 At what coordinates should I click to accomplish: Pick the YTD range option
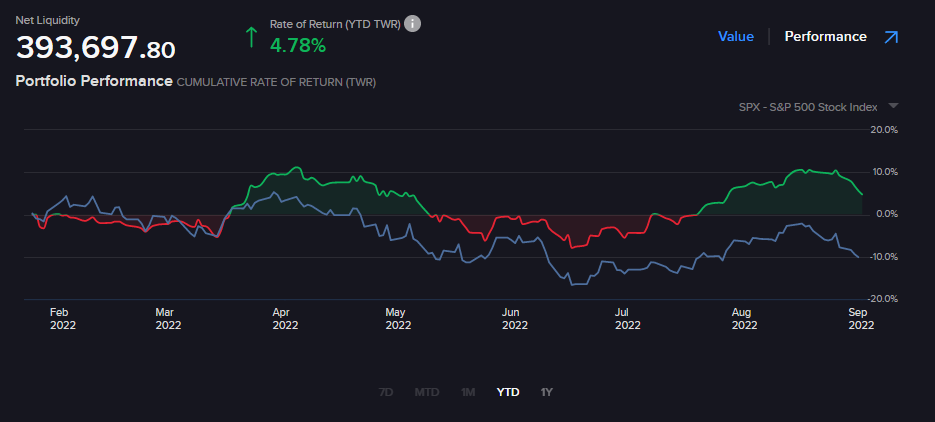tap(508, 392)
